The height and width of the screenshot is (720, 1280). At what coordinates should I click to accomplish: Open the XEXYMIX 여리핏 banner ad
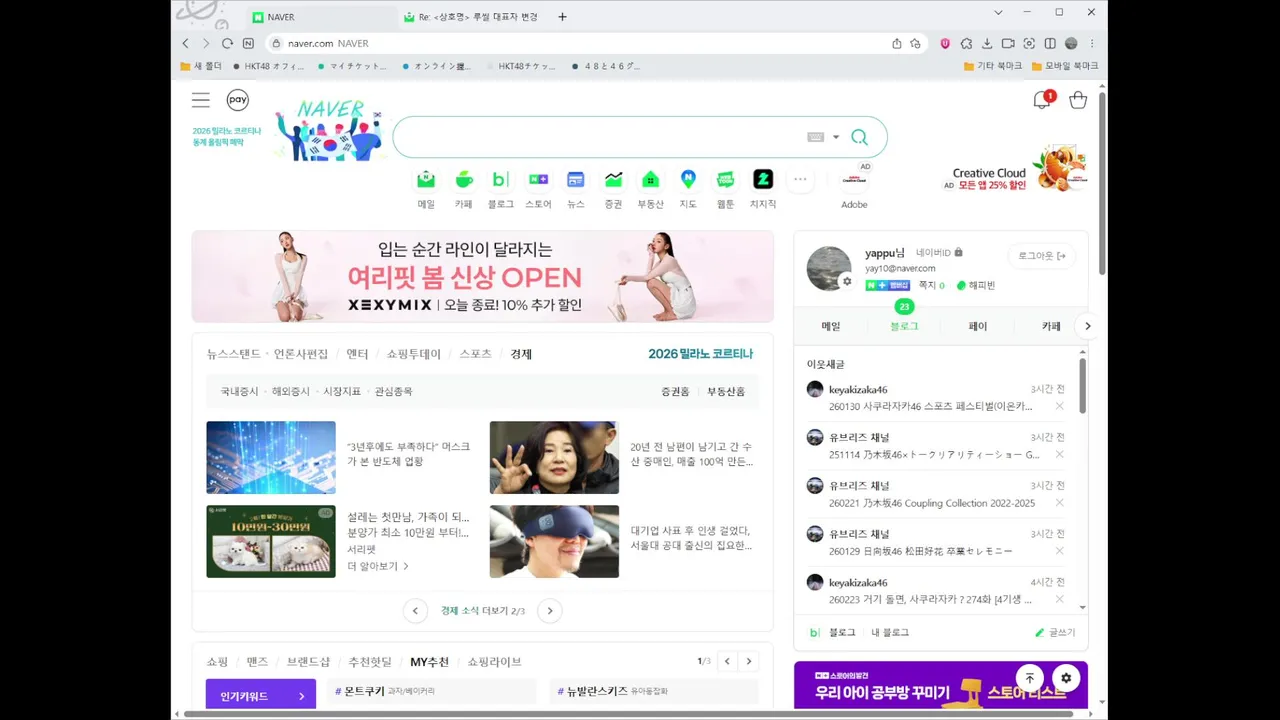click(483, 276)
